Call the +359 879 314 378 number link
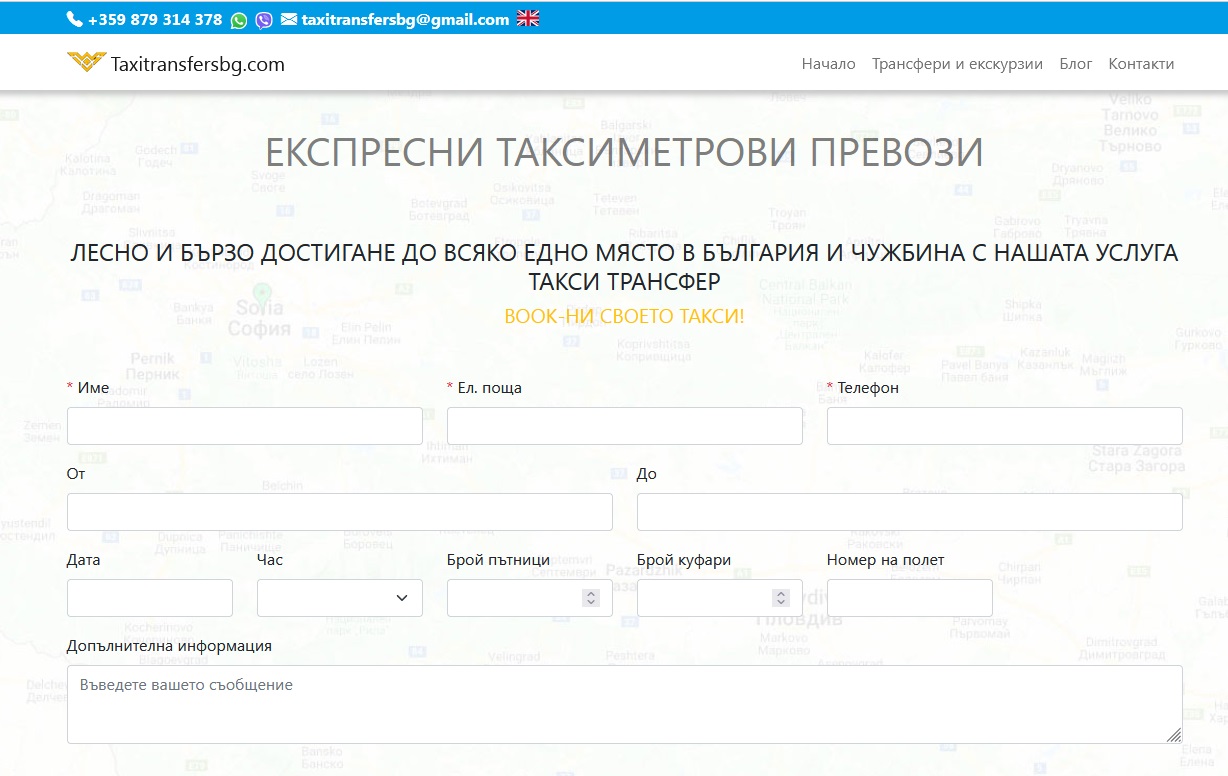 pos(155,20)
